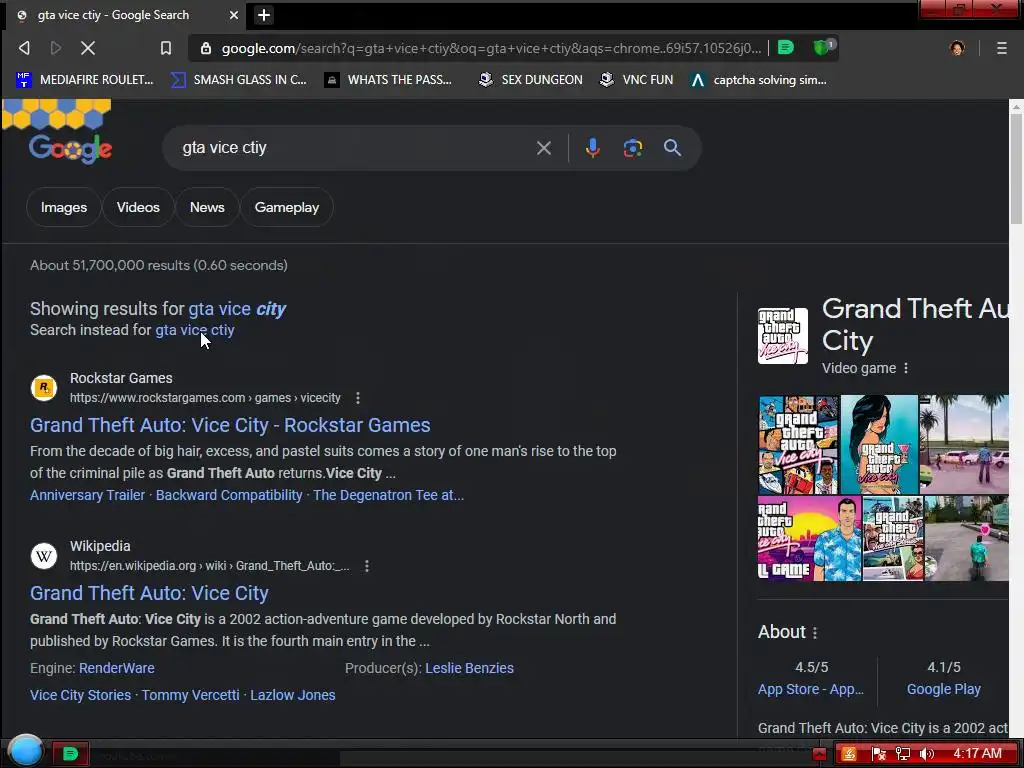Click the vertical page scrollbar thumb
1024x768 pixels.
[x=1016, y=170]
